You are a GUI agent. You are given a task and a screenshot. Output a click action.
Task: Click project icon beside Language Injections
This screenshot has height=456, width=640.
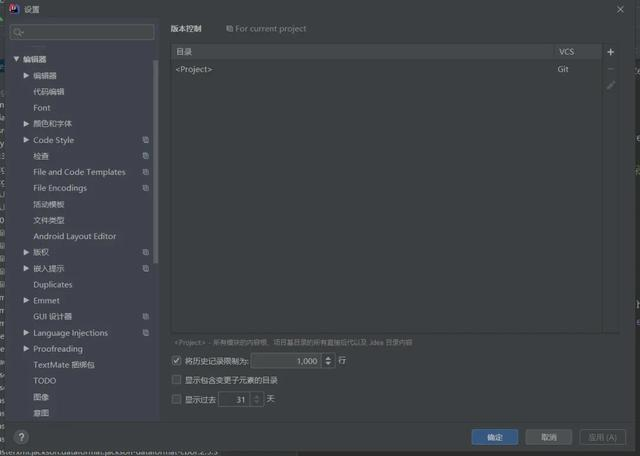(145, 333)
